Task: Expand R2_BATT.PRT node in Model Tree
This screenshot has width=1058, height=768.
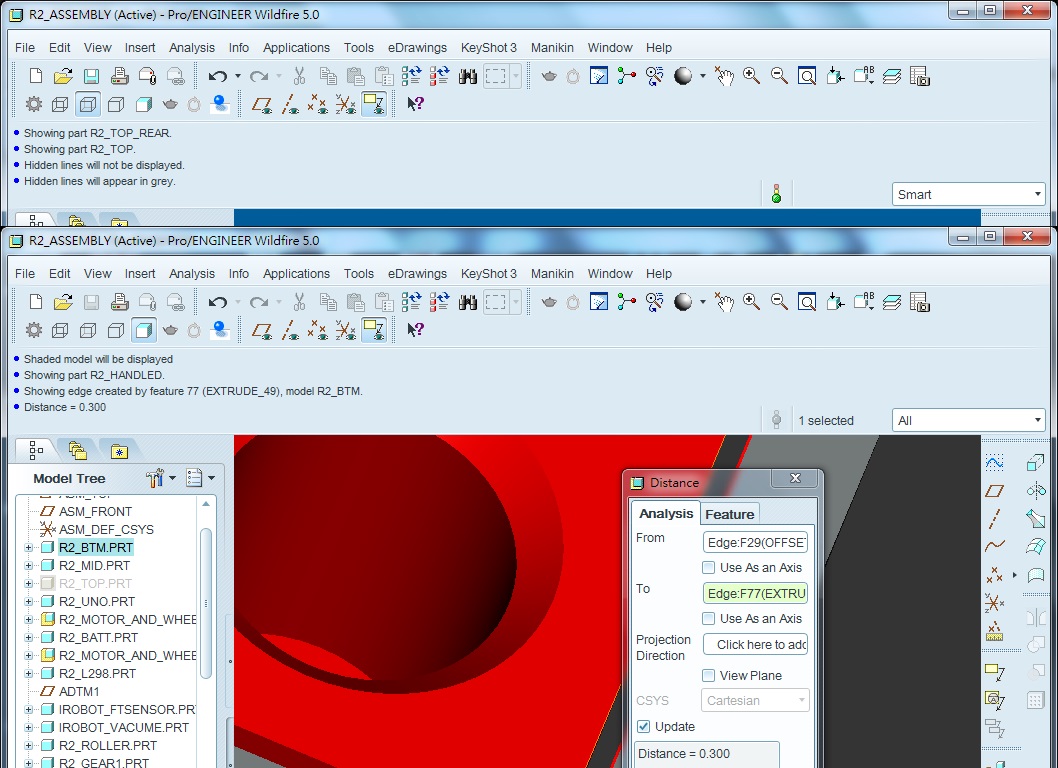Action: pos(28,637)
